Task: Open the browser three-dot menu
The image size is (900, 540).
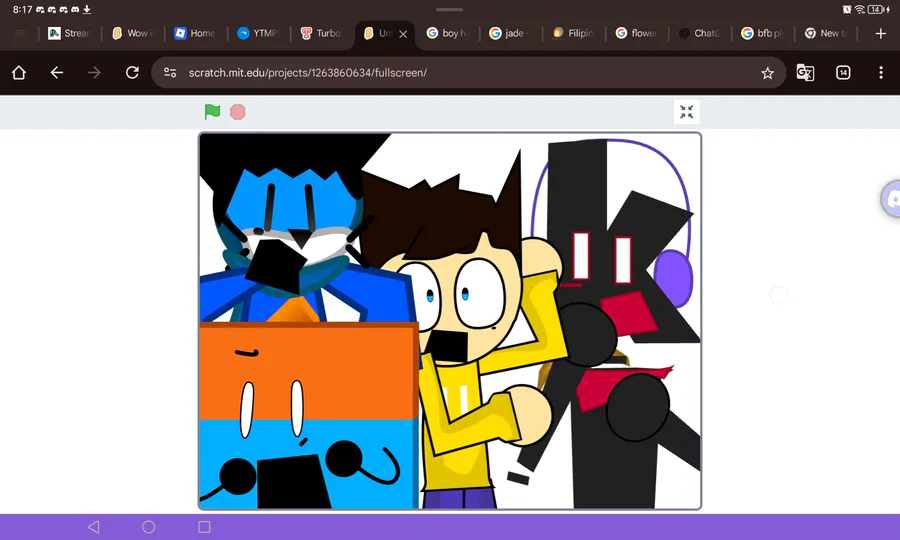Action: 881,73
